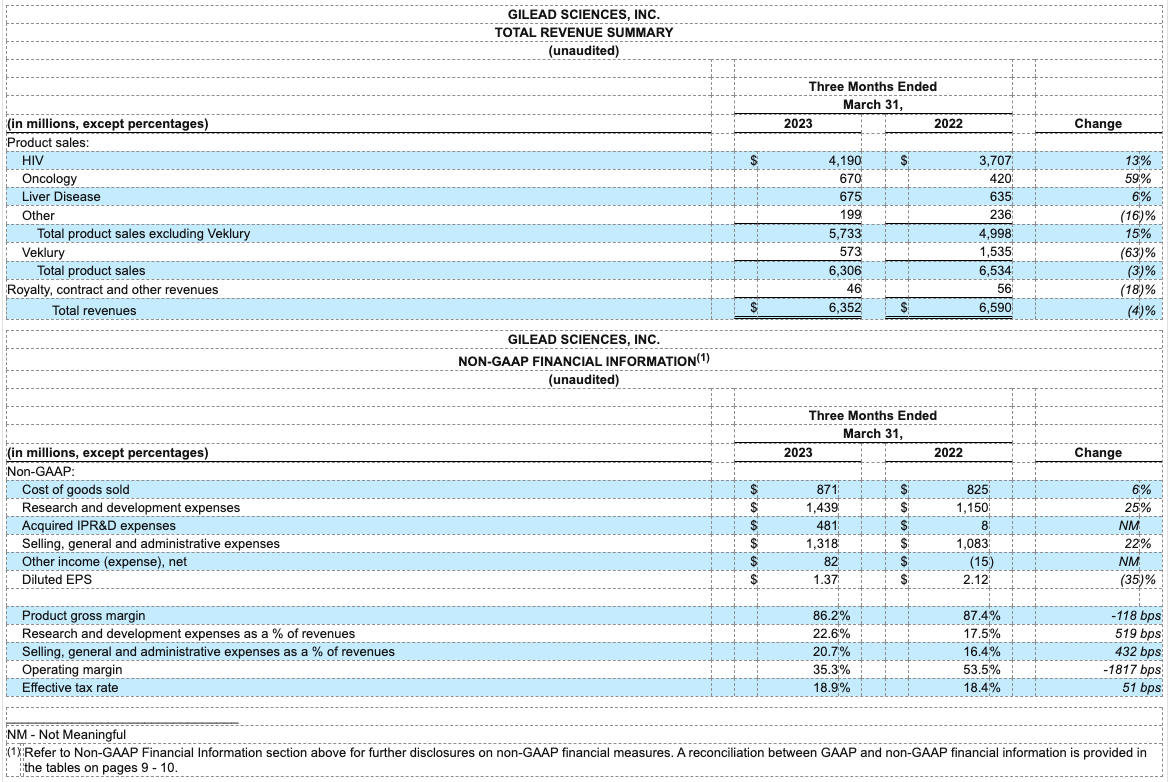1169x782 pixels.
Task: Click the Oncology row label
Action: pos(49,179)
